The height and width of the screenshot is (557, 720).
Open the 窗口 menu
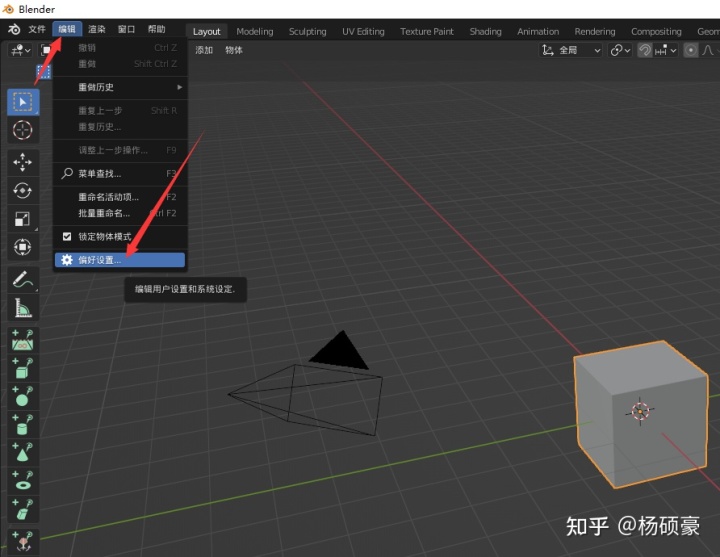(x=126, y=29)
